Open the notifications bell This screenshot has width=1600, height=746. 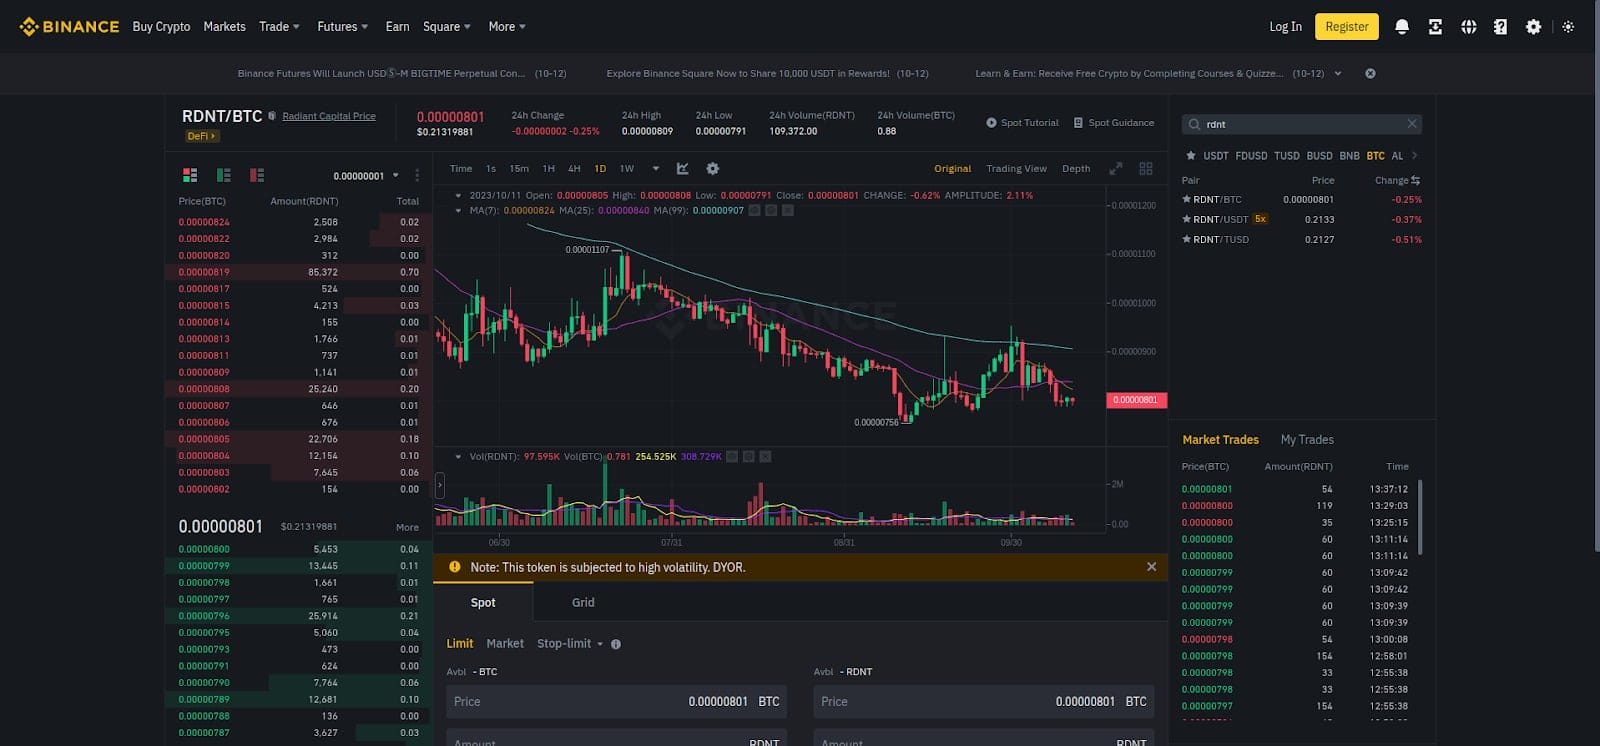click(1402, 27)
